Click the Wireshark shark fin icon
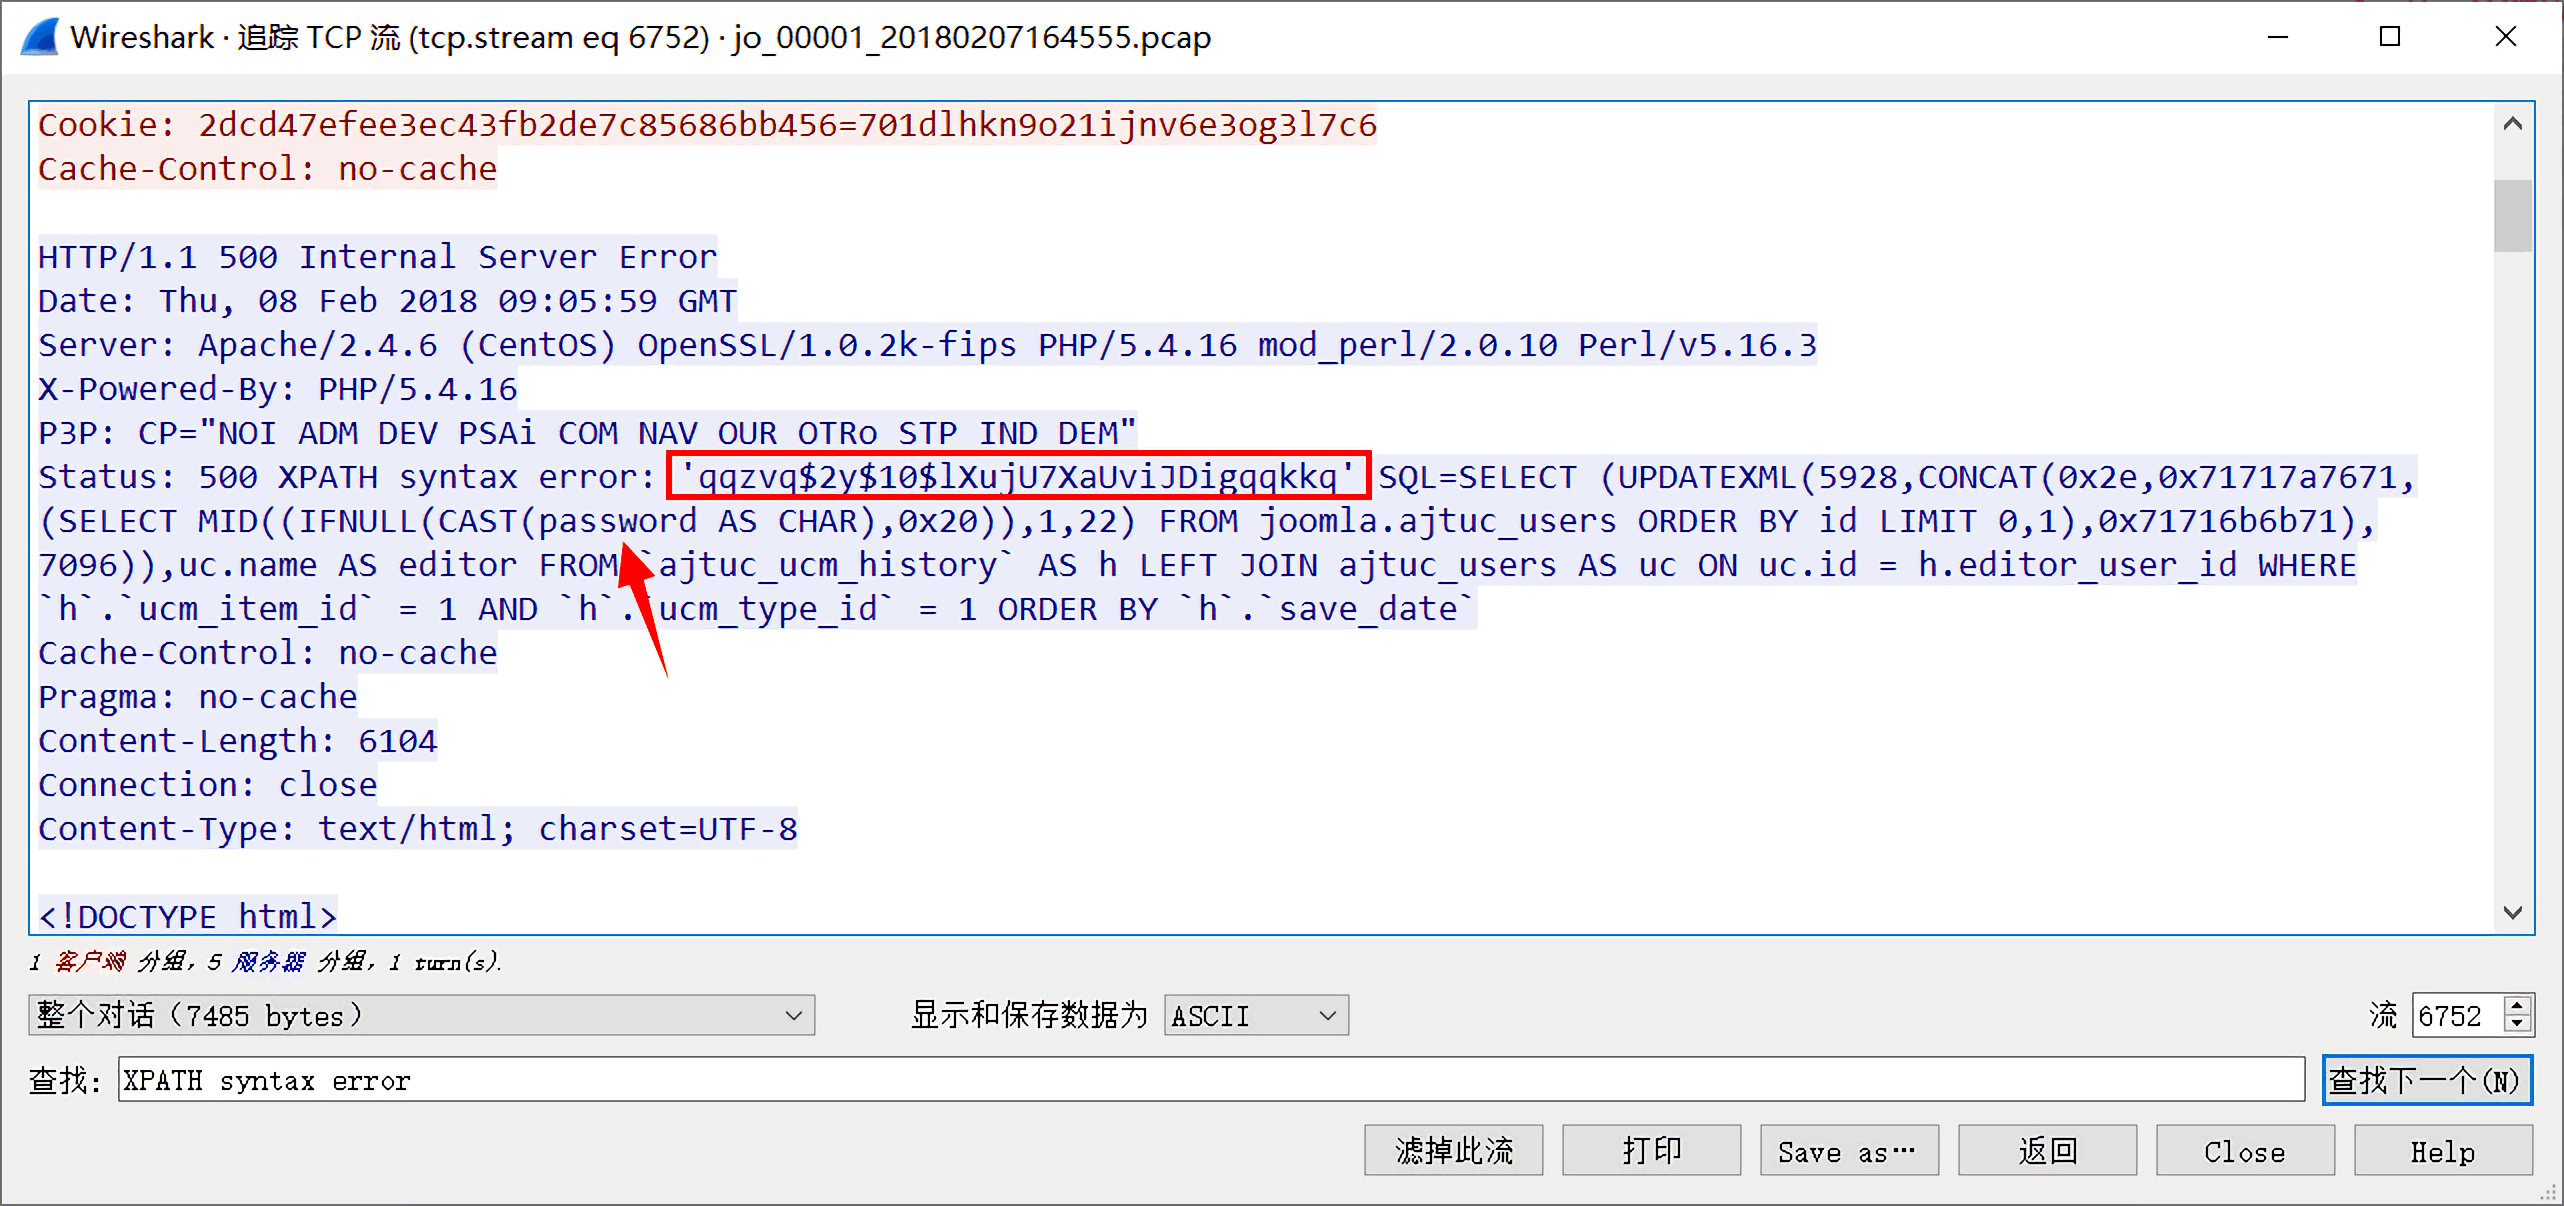Viewport: 2564px width, 1206px height. coord(40,37)
